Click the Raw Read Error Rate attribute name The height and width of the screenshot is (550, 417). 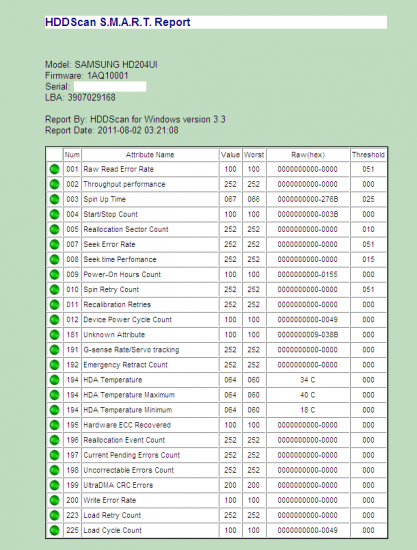(x=119, y=169)
